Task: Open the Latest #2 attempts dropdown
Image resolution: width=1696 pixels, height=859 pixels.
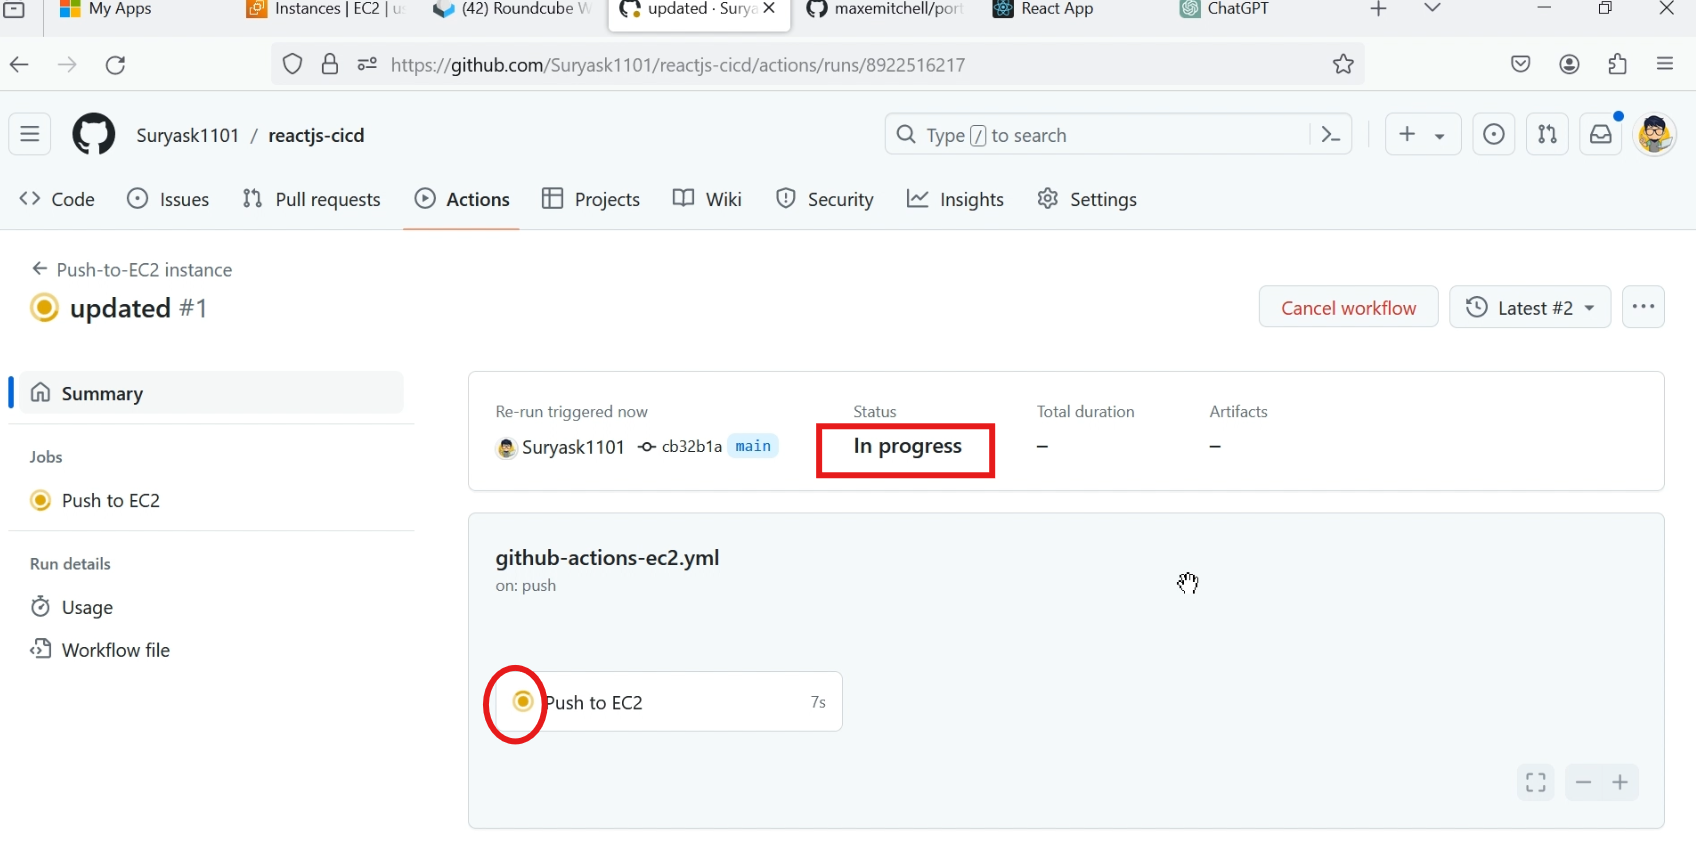Action: (x=1530, y=307)
